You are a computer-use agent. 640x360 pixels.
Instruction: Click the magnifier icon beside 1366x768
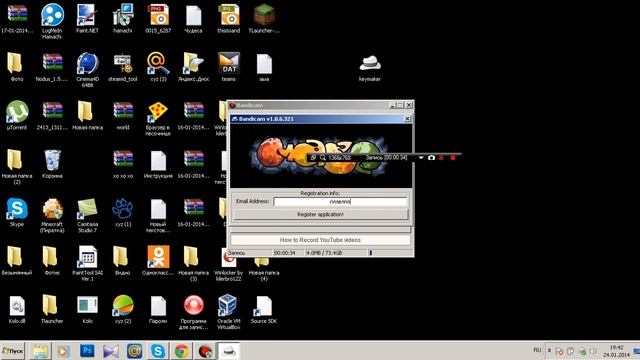(322, 158)
